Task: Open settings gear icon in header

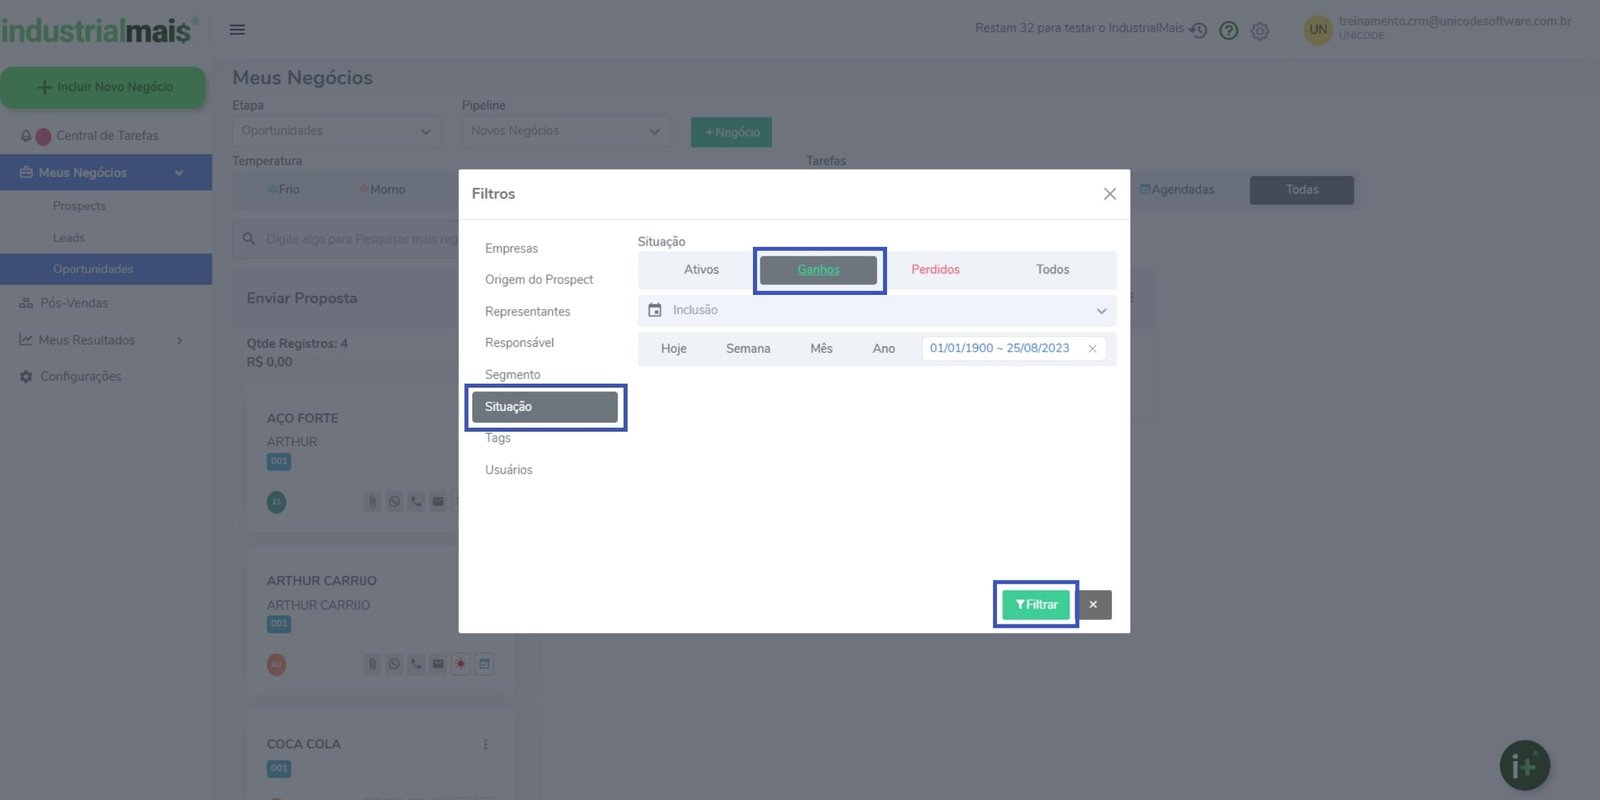Action: click(x=1260, y=31)
